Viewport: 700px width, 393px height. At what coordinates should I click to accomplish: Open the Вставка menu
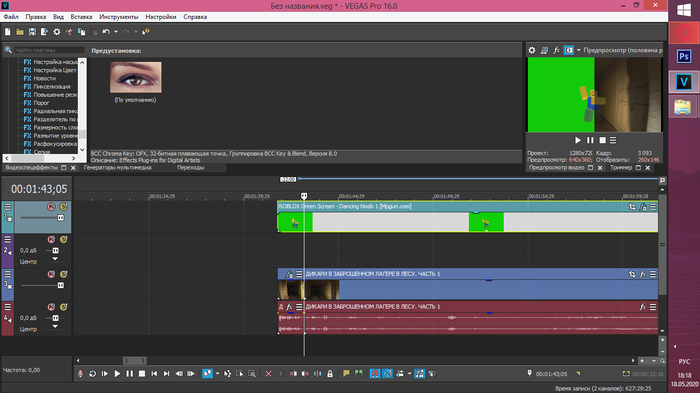click(81, 17)
